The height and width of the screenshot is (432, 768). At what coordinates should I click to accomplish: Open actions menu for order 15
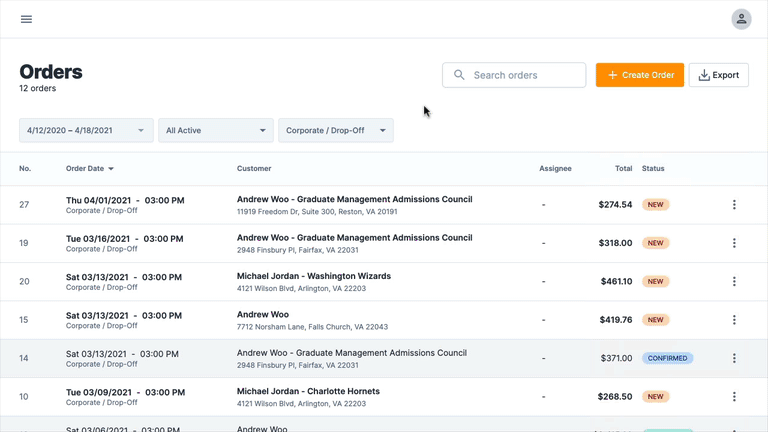(x=734, y=320)
